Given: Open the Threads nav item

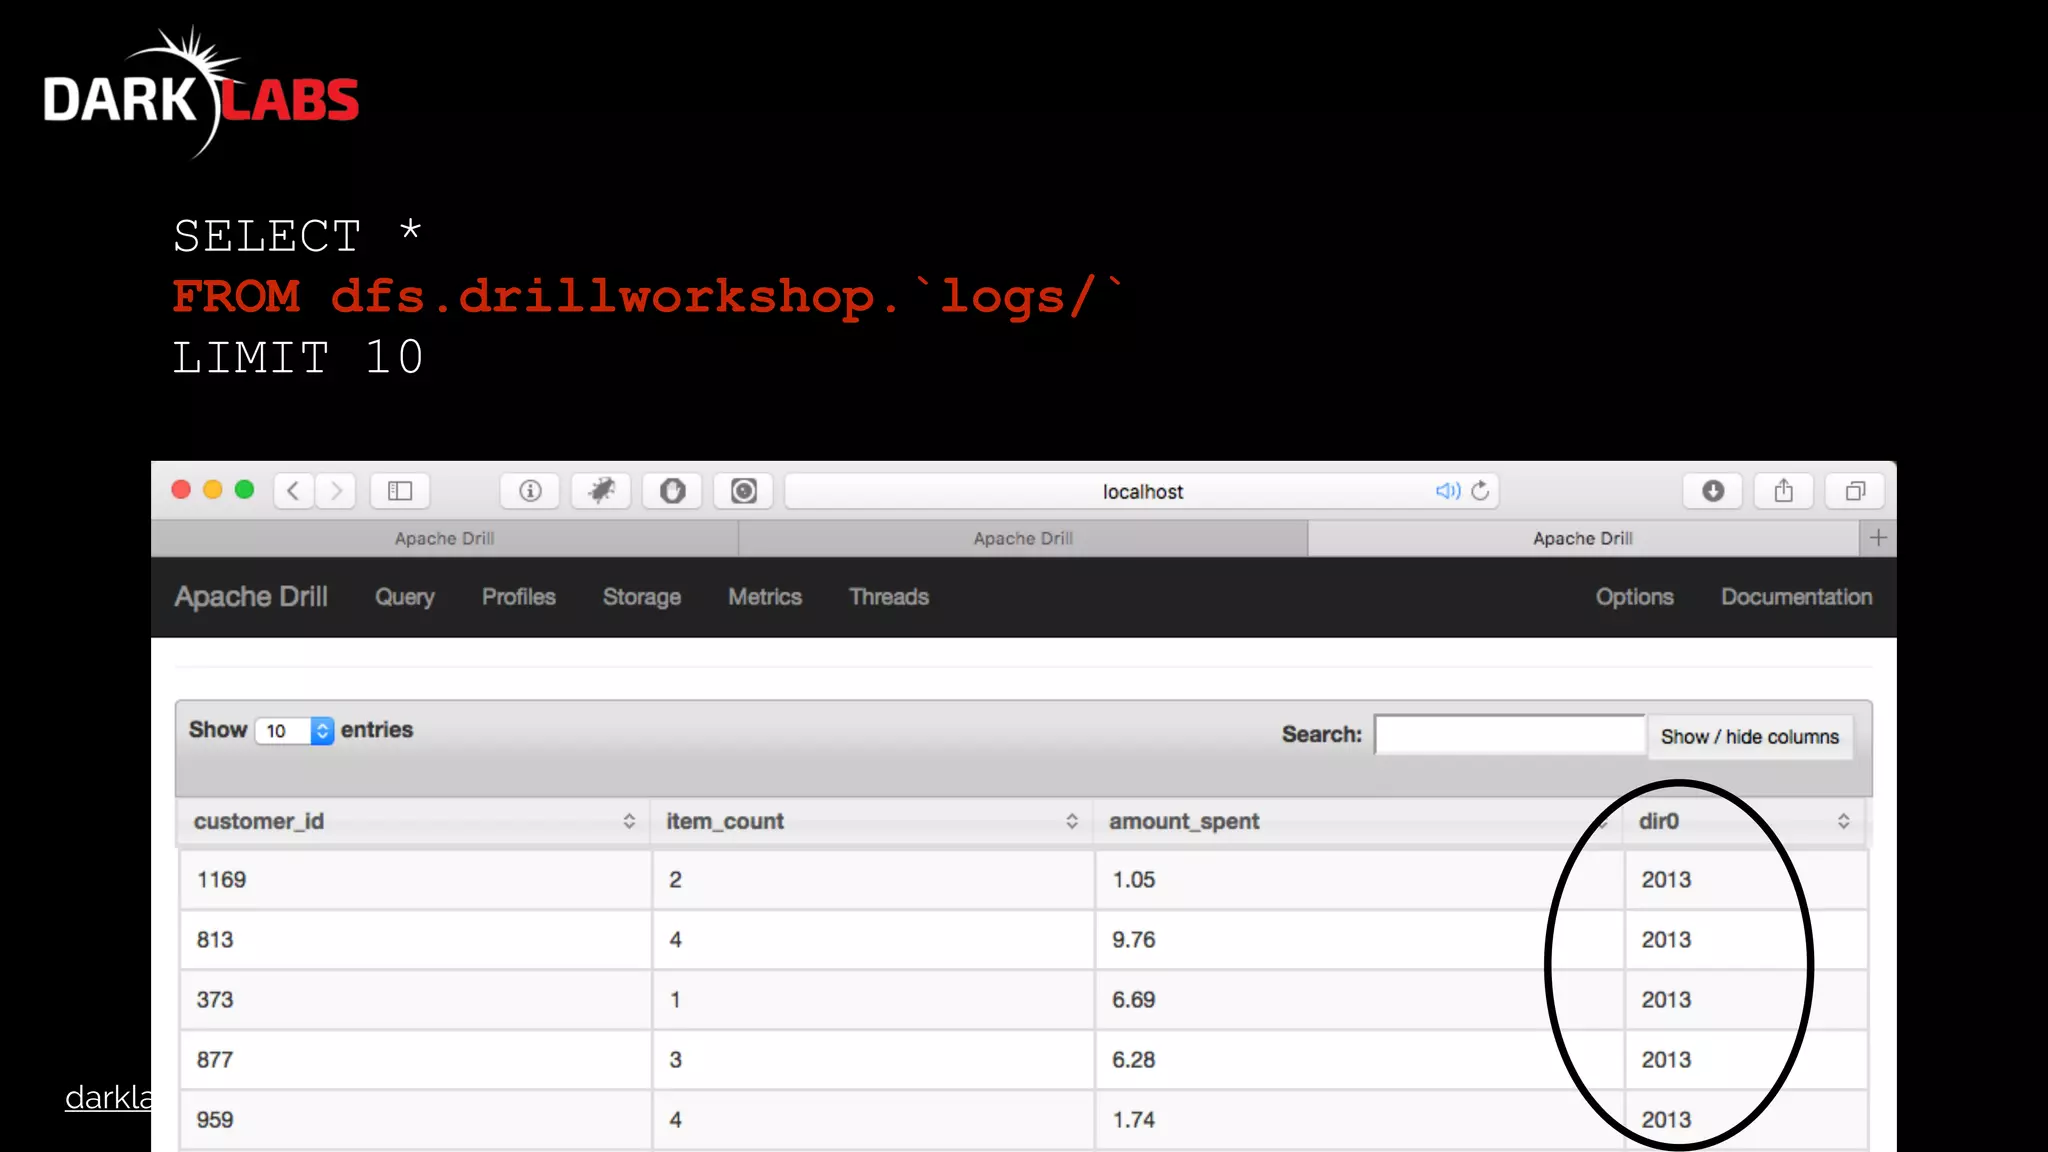Looking at the screenshot, I should click(x=889, y=597).
